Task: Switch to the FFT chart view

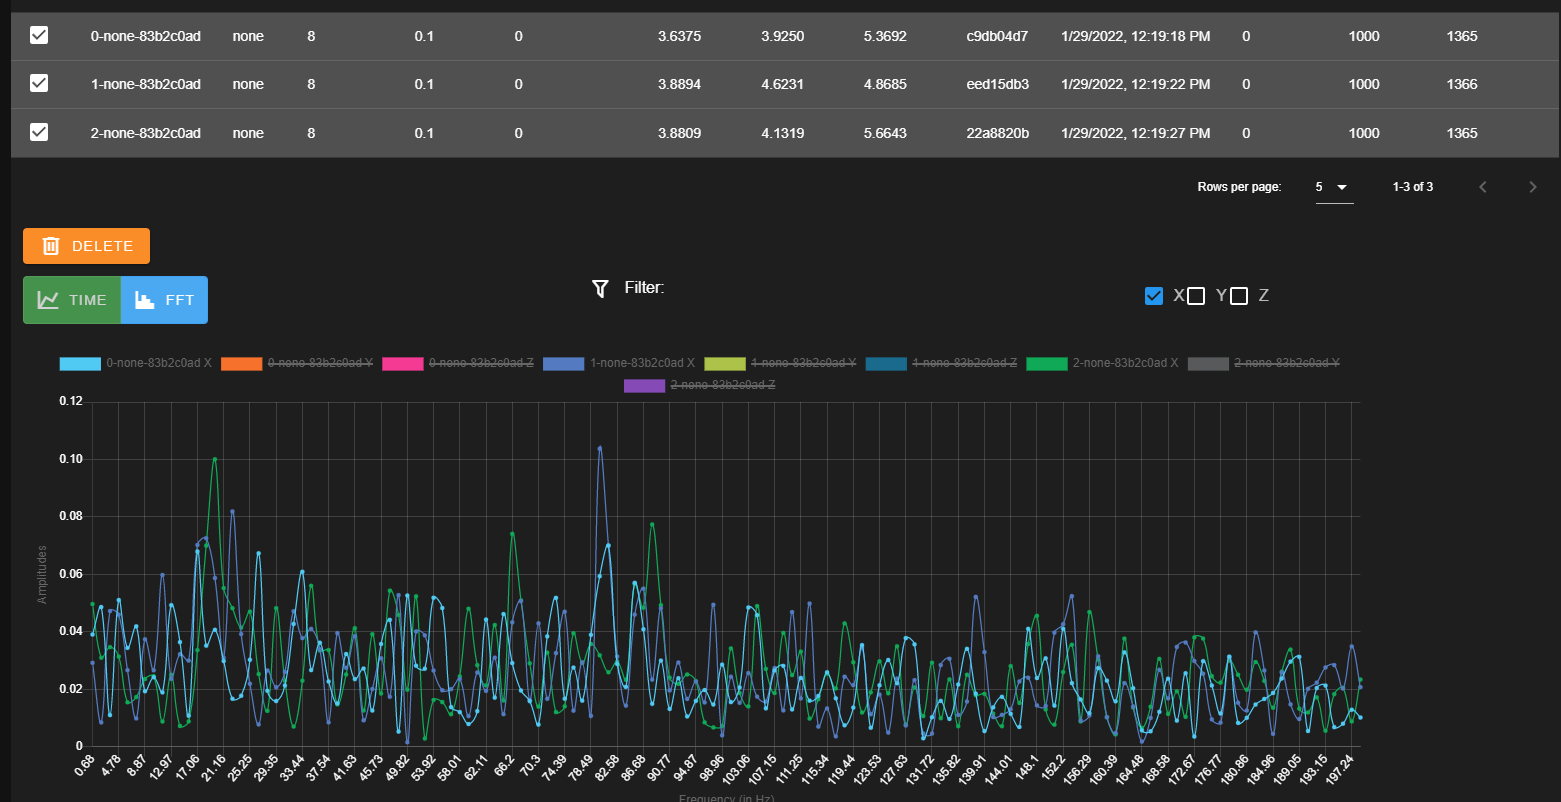Action: coord(164,300)
